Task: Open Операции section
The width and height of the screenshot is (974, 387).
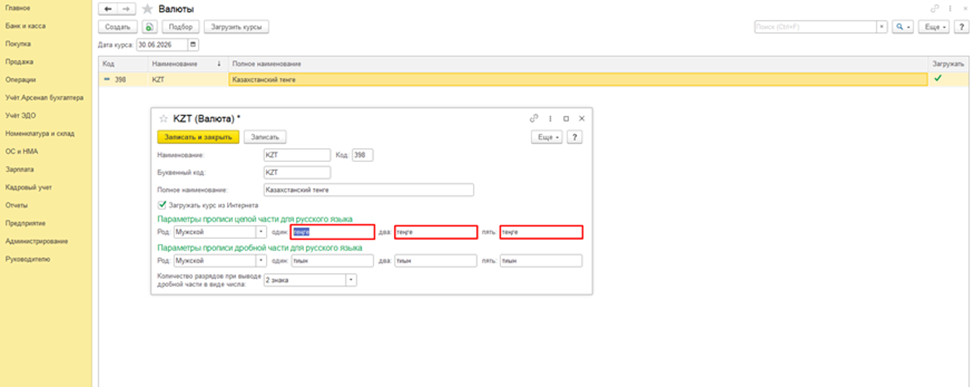Action: pos(20,80)
